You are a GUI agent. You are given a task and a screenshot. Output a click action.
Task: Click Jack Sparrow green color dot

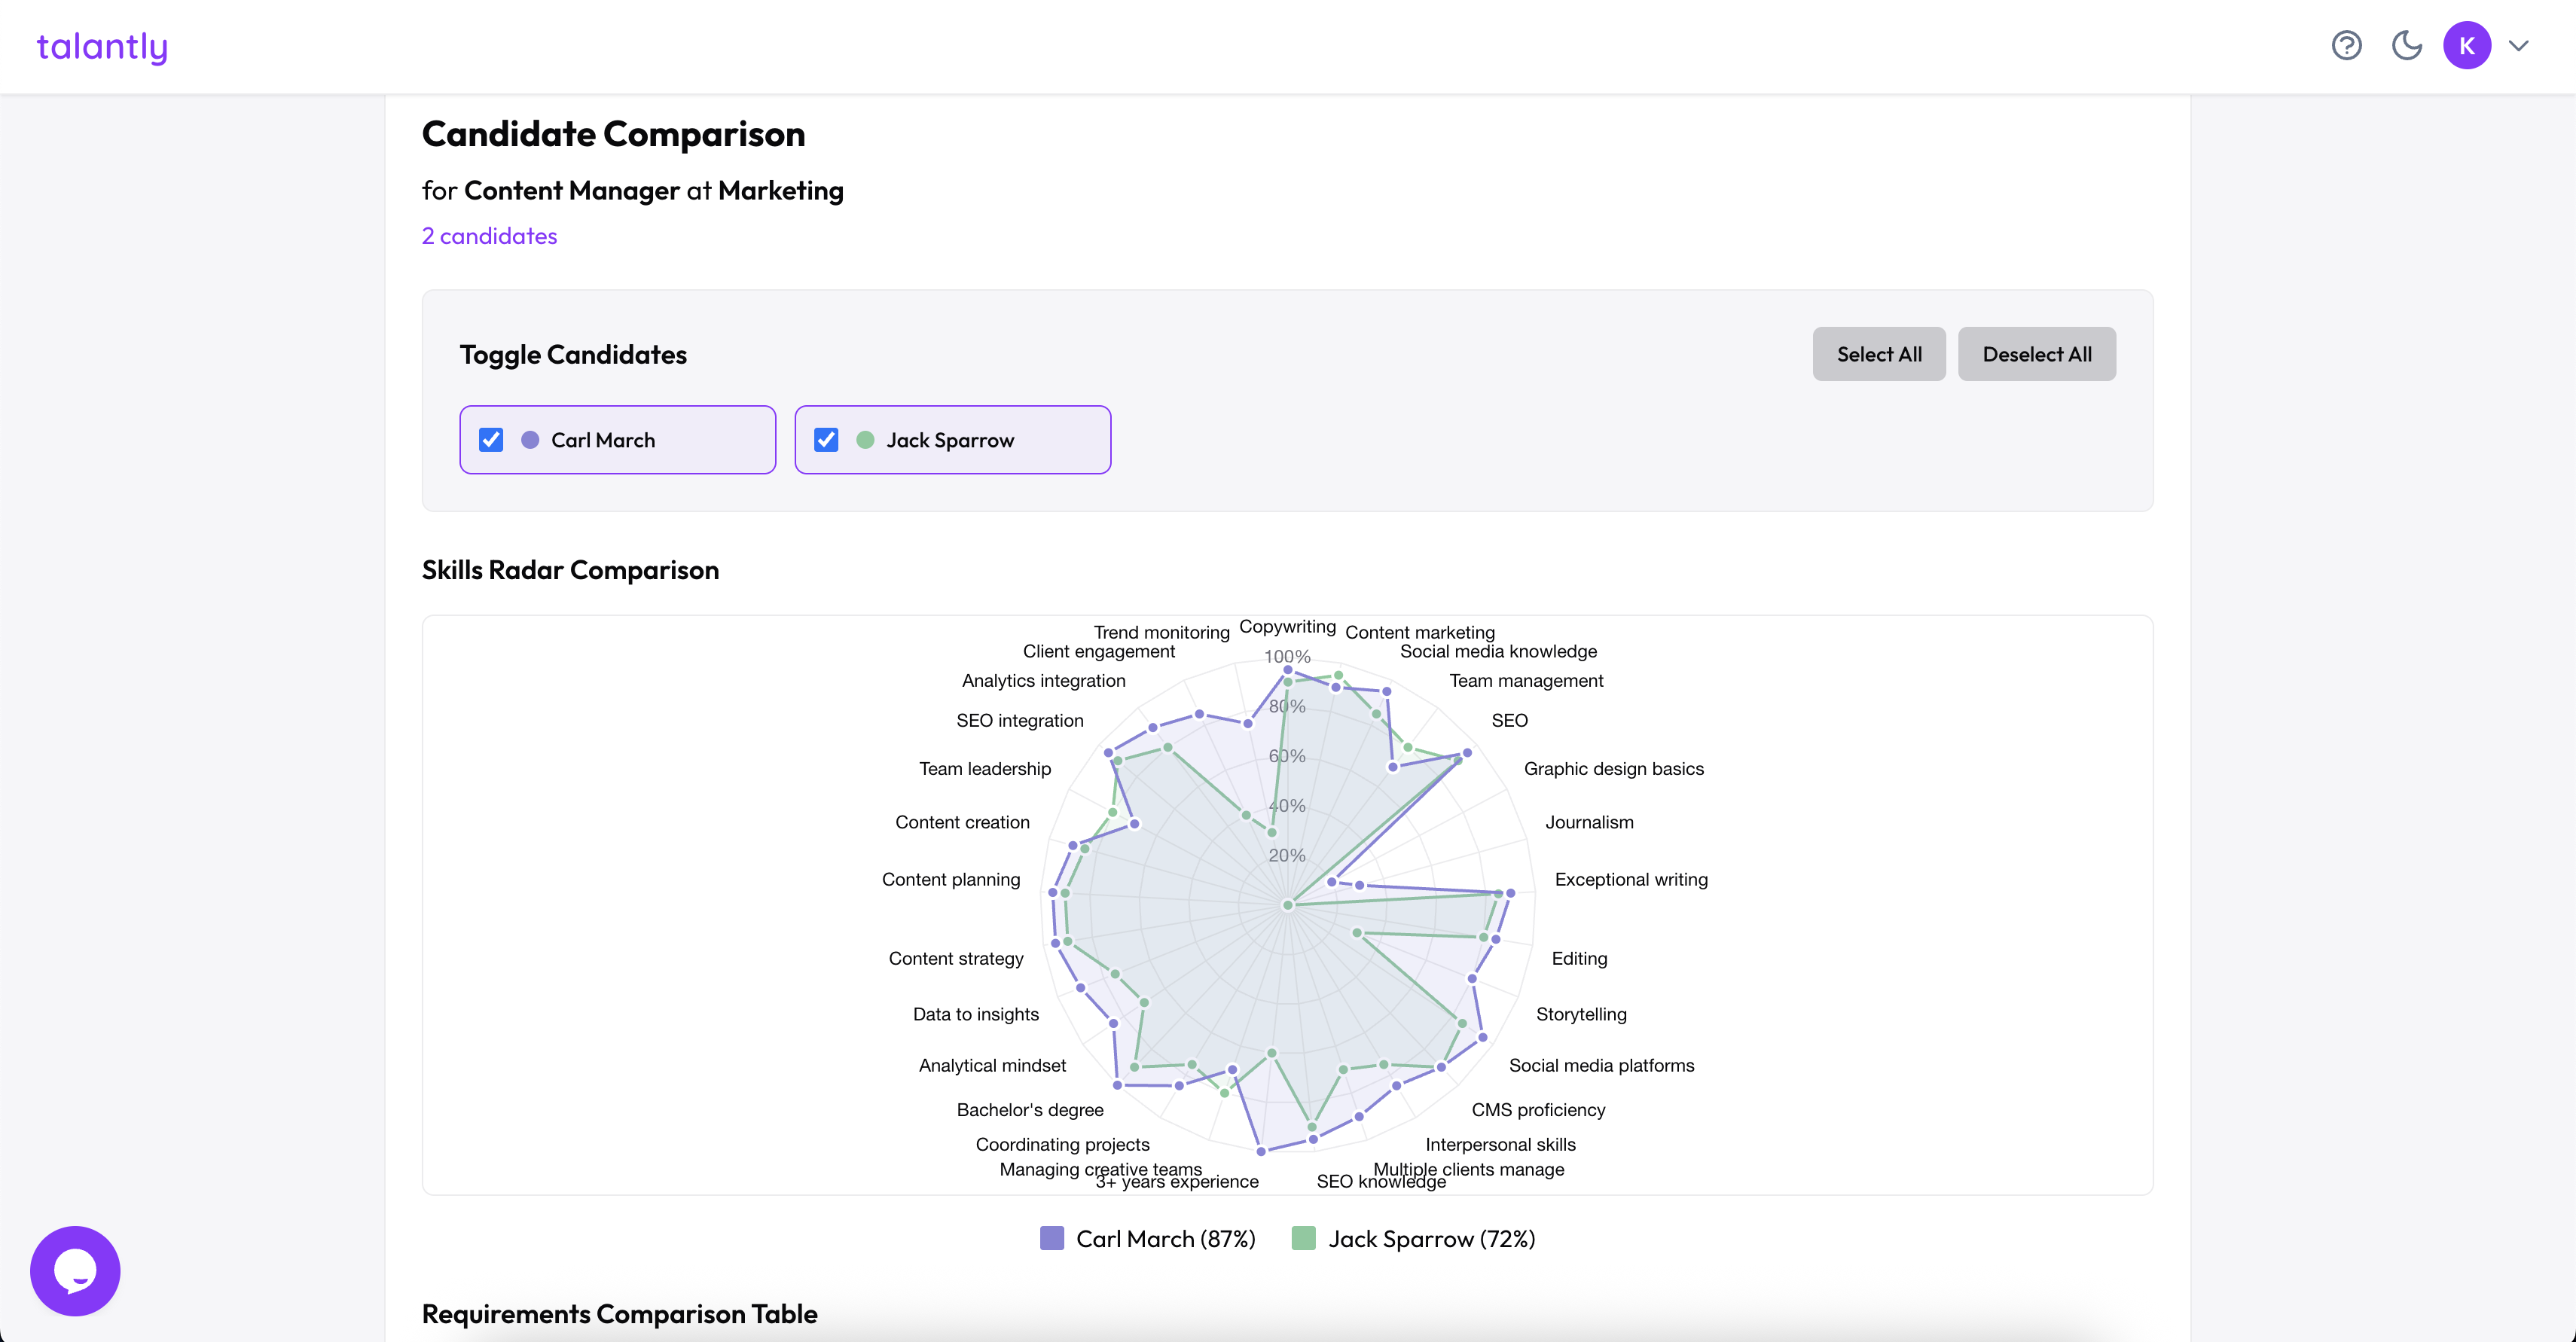coord(865,440)
